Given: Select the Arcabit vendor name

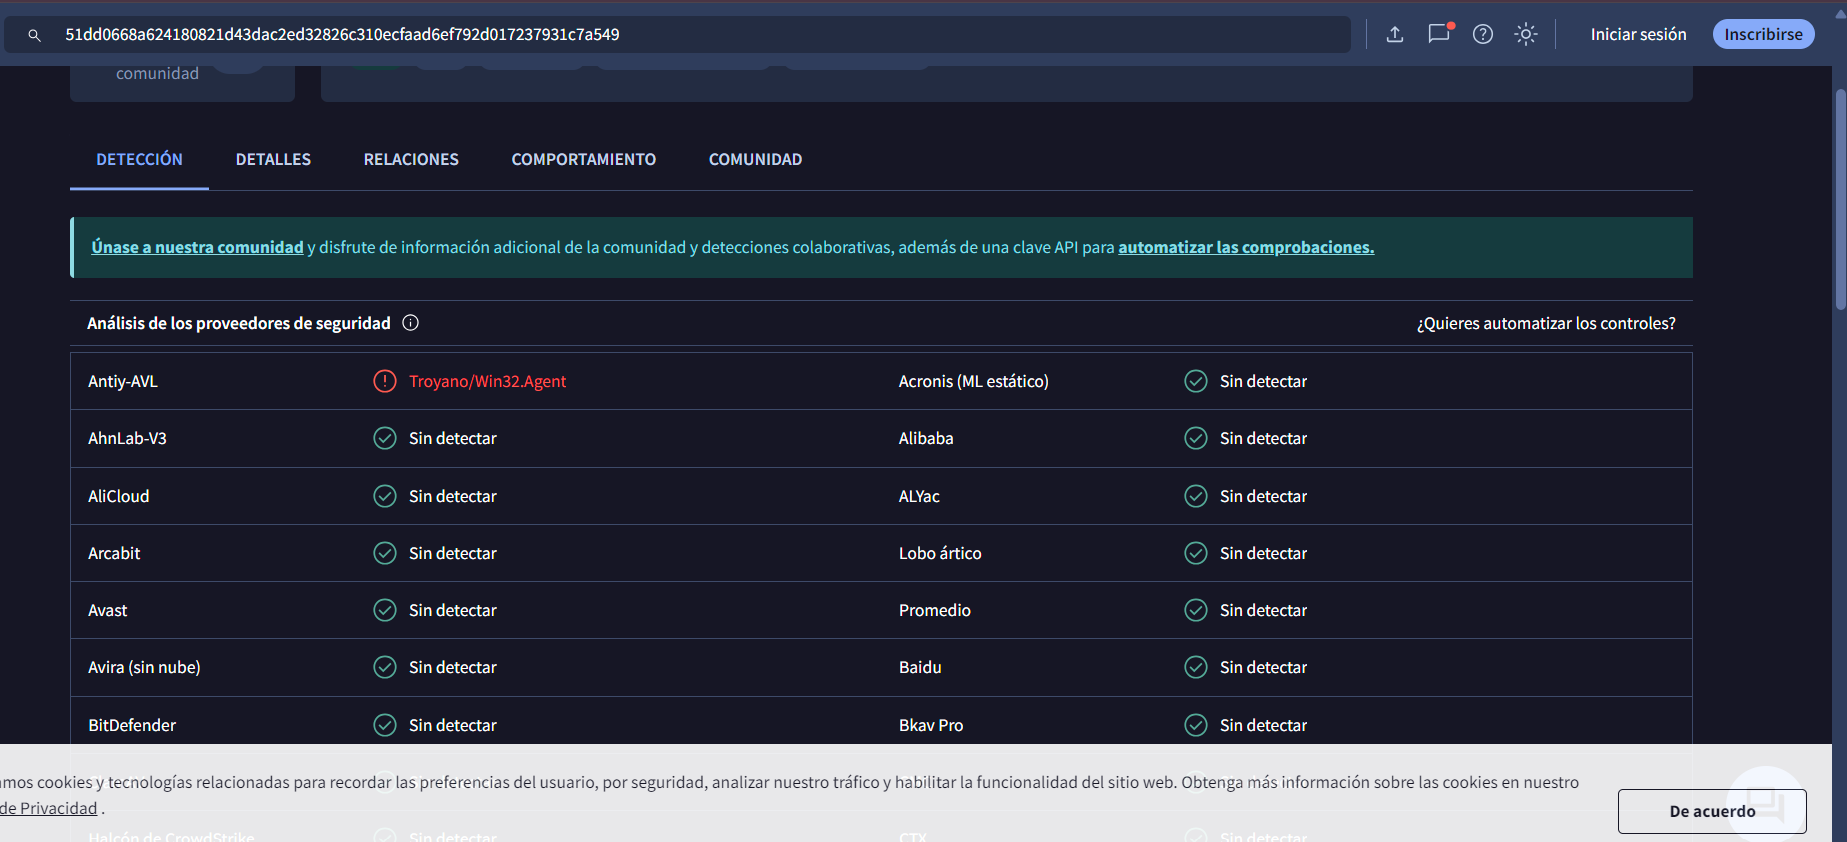Looking at the screenshot, I should 114,553.
